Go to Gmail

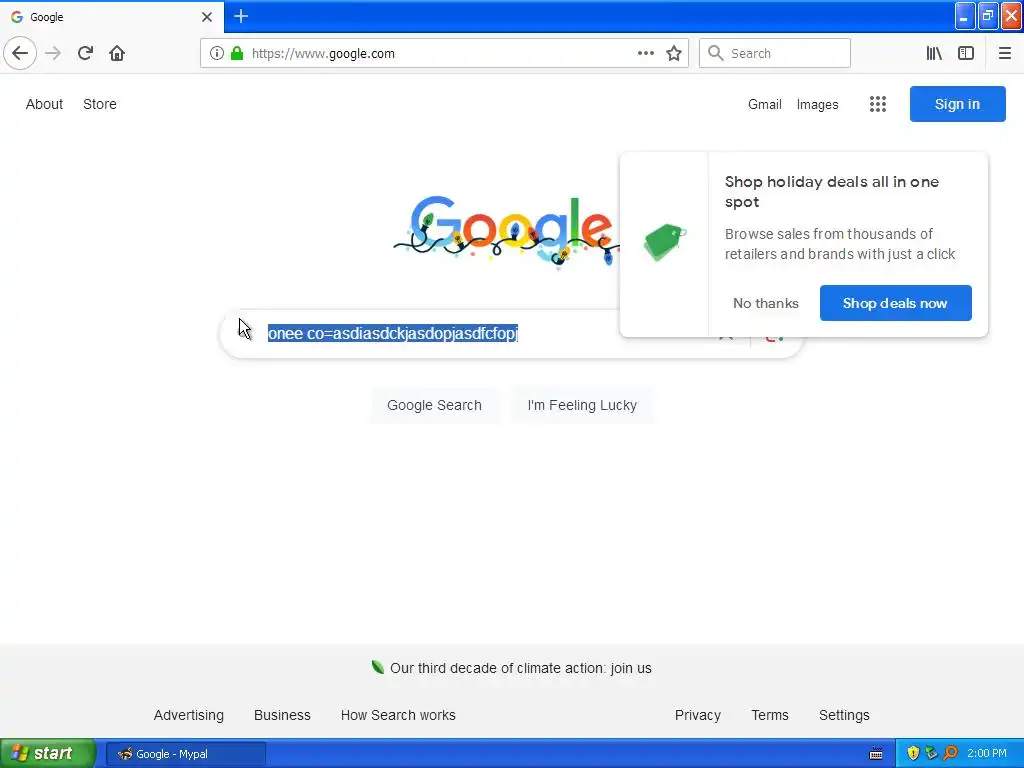[x=765, y=104]
